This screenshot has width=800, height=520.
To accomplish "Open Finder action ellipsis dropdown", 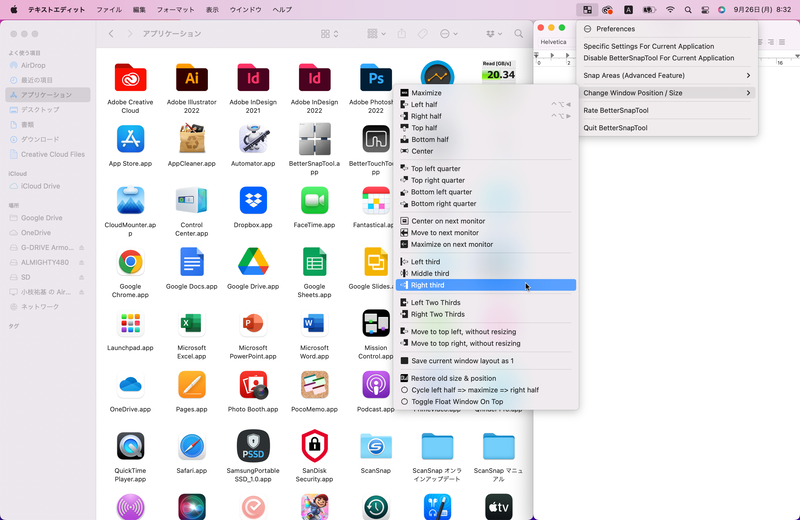I will click(449, 34).
